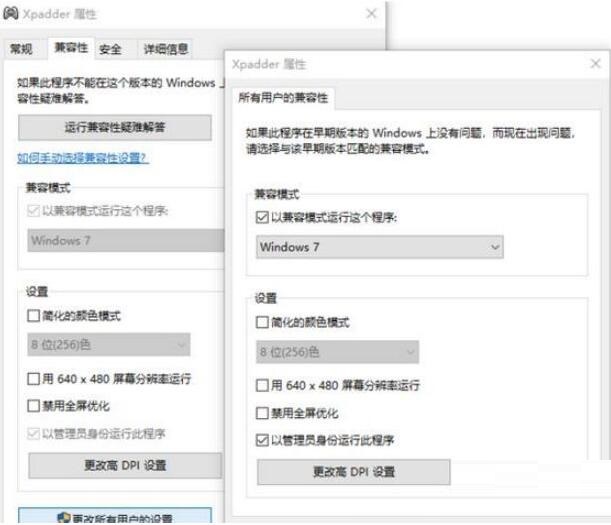Close the front Xpadder 属性 dialog
Image resolution: width=611 pixels, height=525 pixels.
(595, 64)
